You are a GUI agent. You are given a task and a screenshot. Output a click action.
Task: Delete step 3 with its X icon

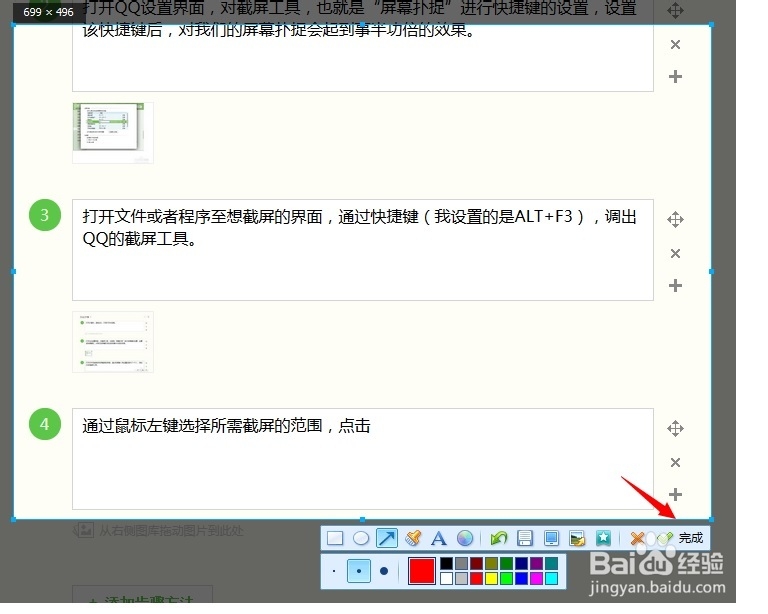point(675,254)
